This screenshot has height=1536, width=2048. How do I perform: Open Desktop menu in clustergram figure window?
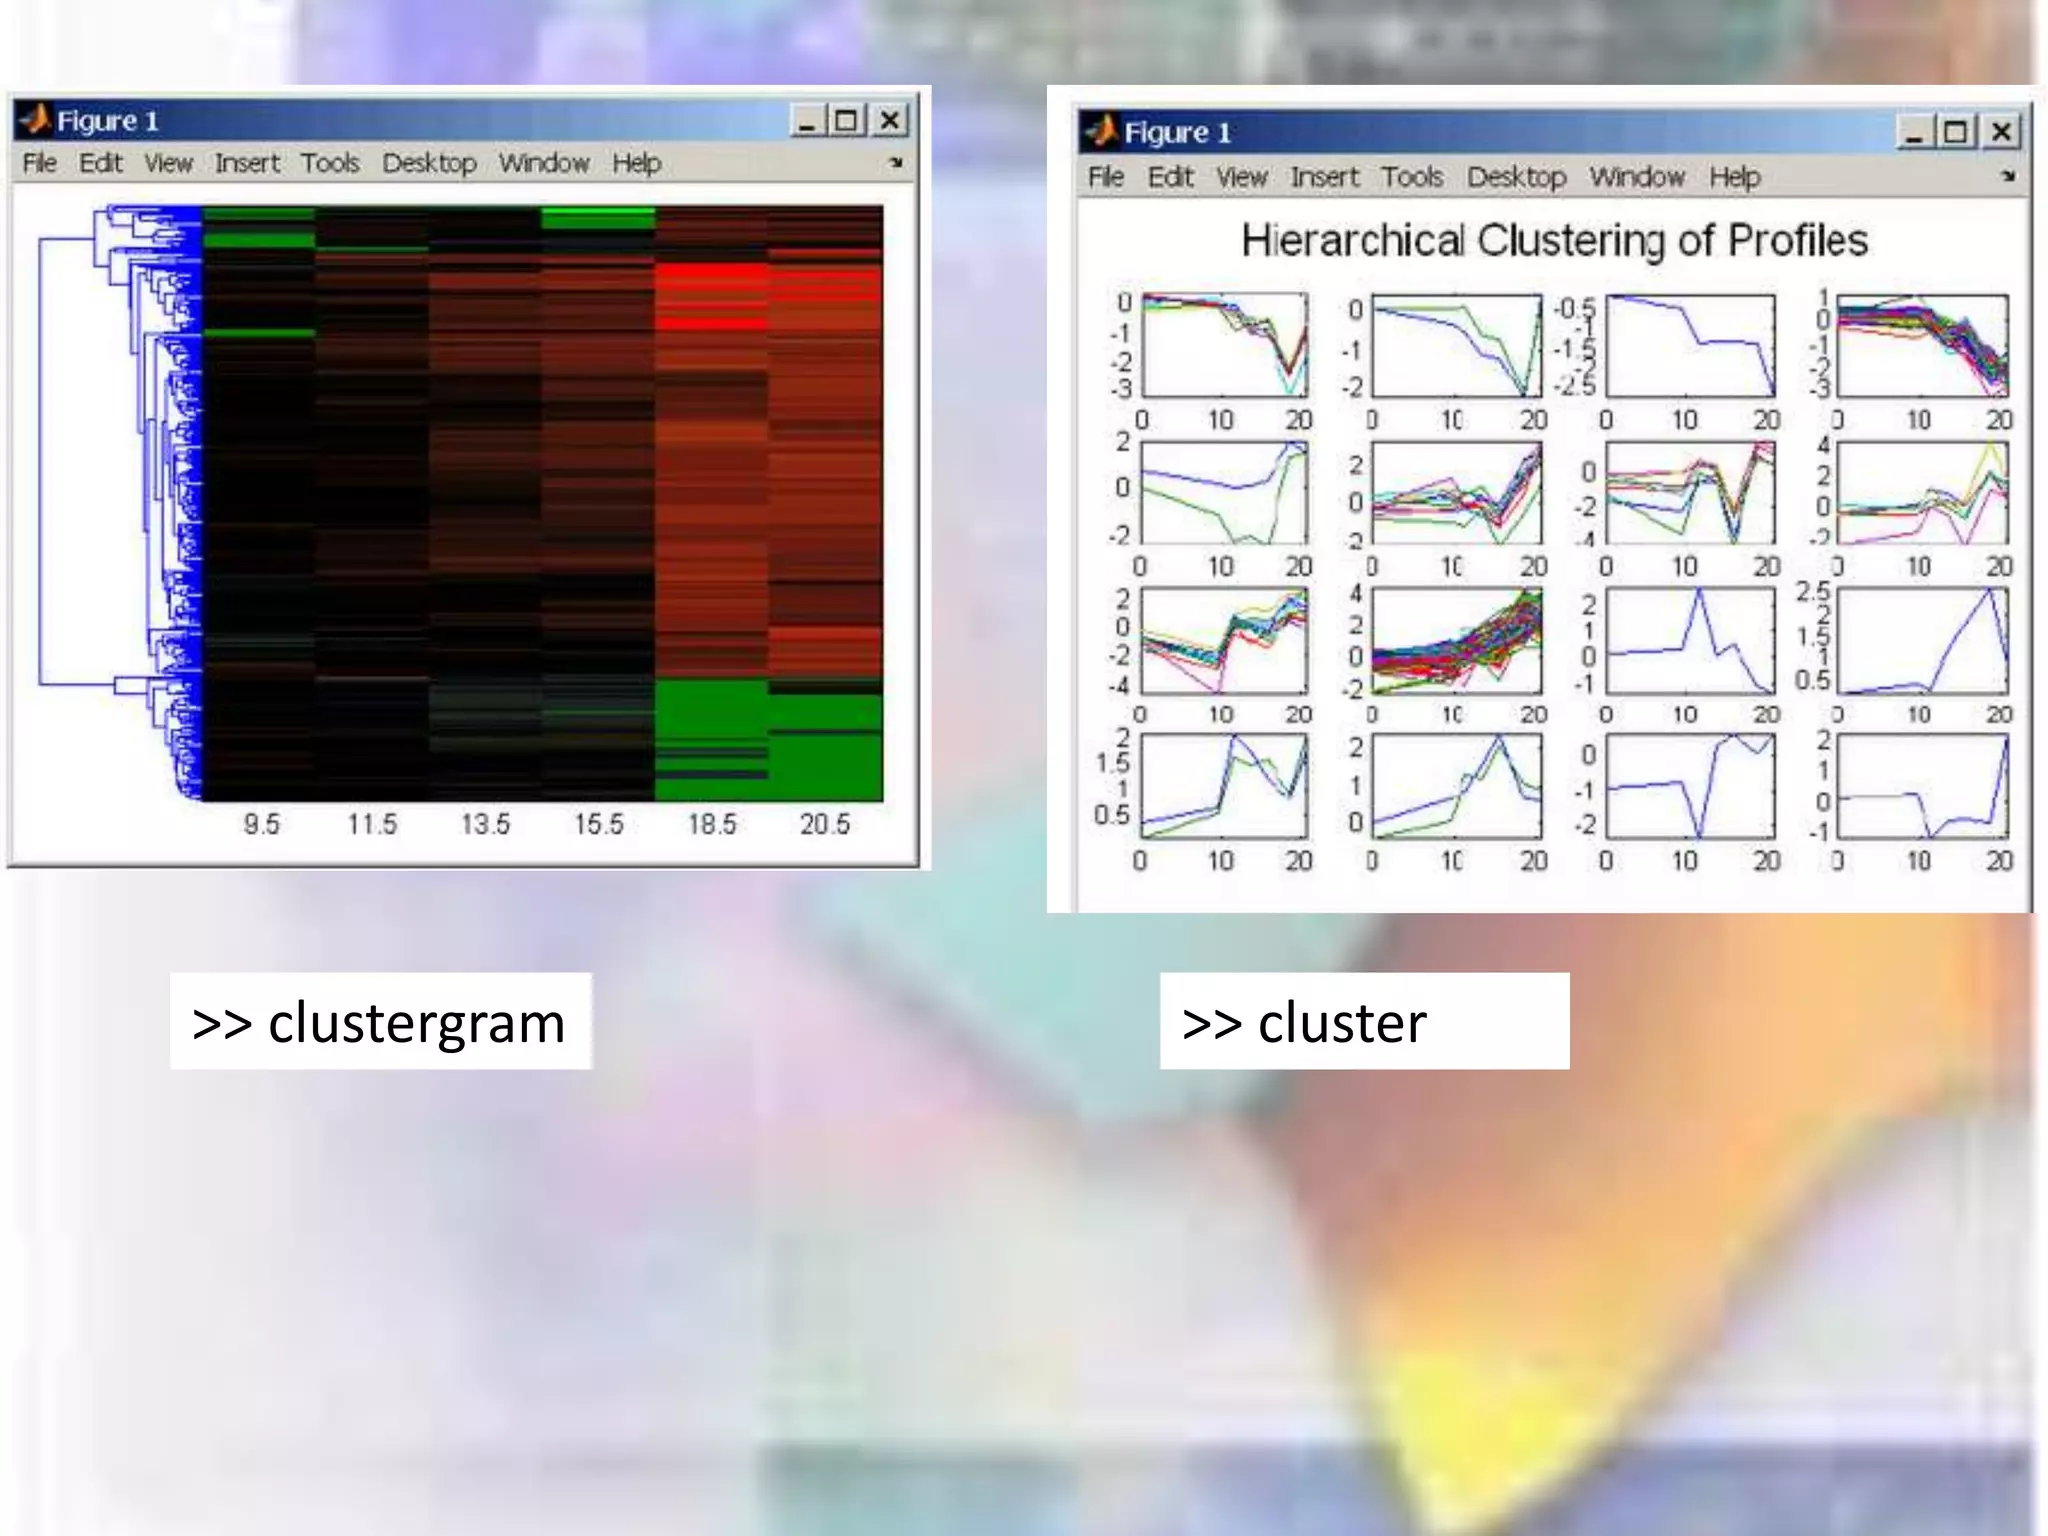coord(429,163)
